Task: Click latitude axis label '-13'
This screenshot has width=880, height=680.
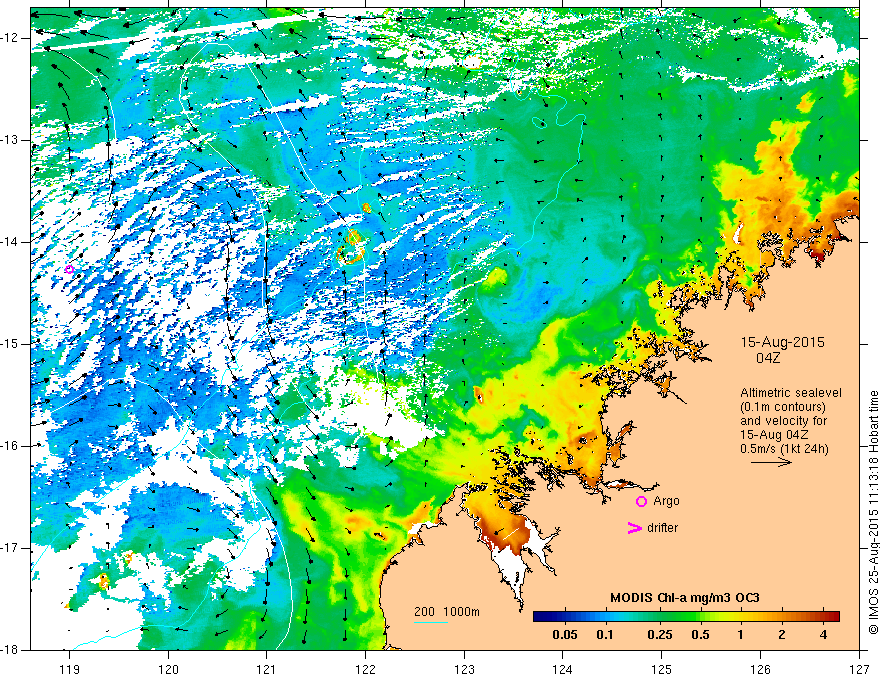Action: pos(11,140)
